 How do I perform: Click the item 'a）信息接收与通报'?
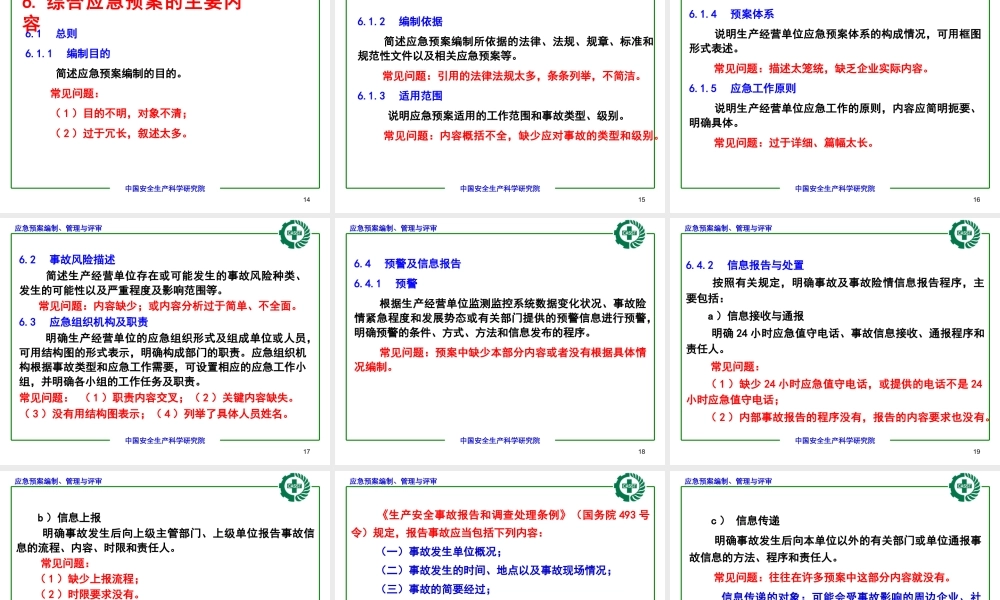pyautogui.click(x=756, y=316)
